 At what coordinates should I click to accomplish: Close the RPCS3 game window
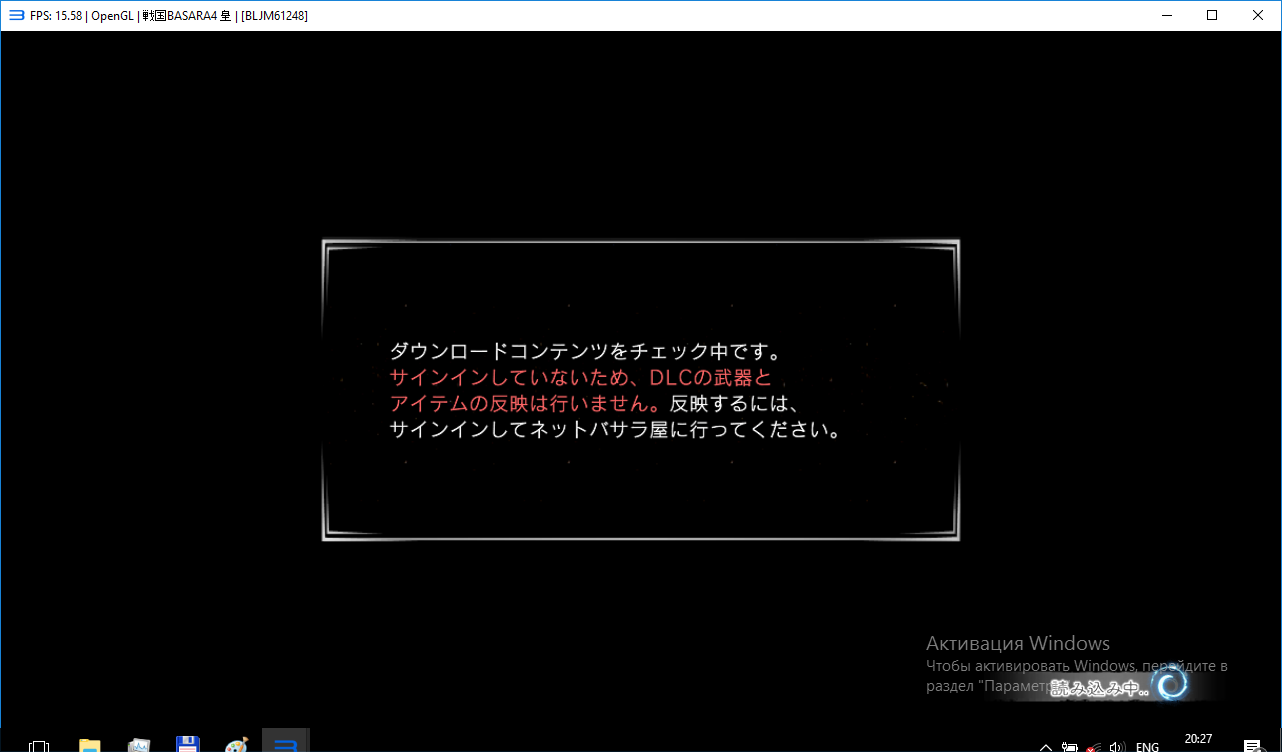1258,15
